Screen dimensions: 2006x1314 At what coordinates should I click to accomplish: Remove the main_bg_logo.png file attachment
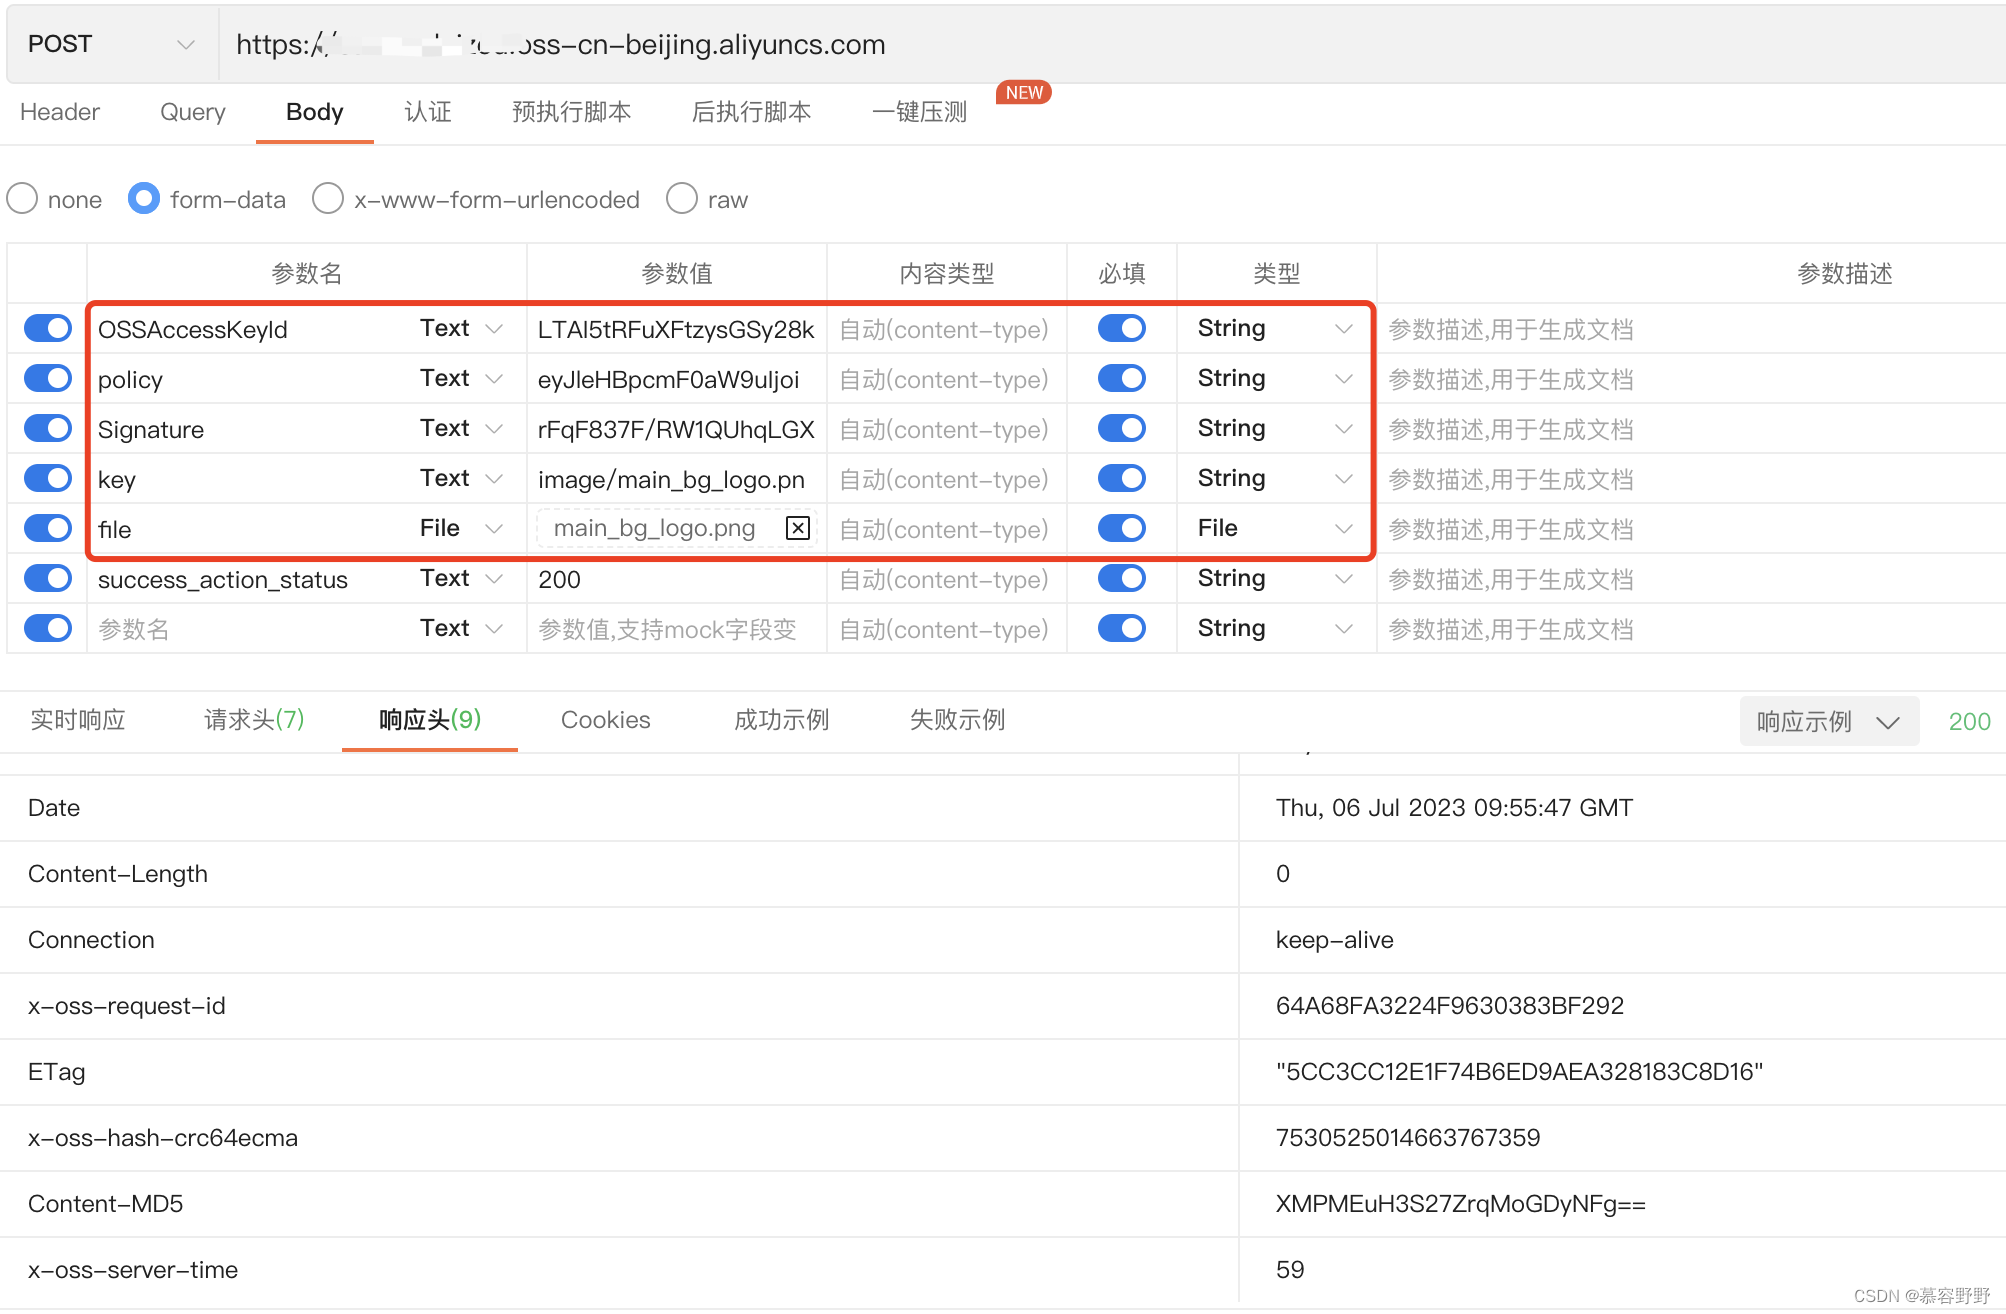coord(797,528)
